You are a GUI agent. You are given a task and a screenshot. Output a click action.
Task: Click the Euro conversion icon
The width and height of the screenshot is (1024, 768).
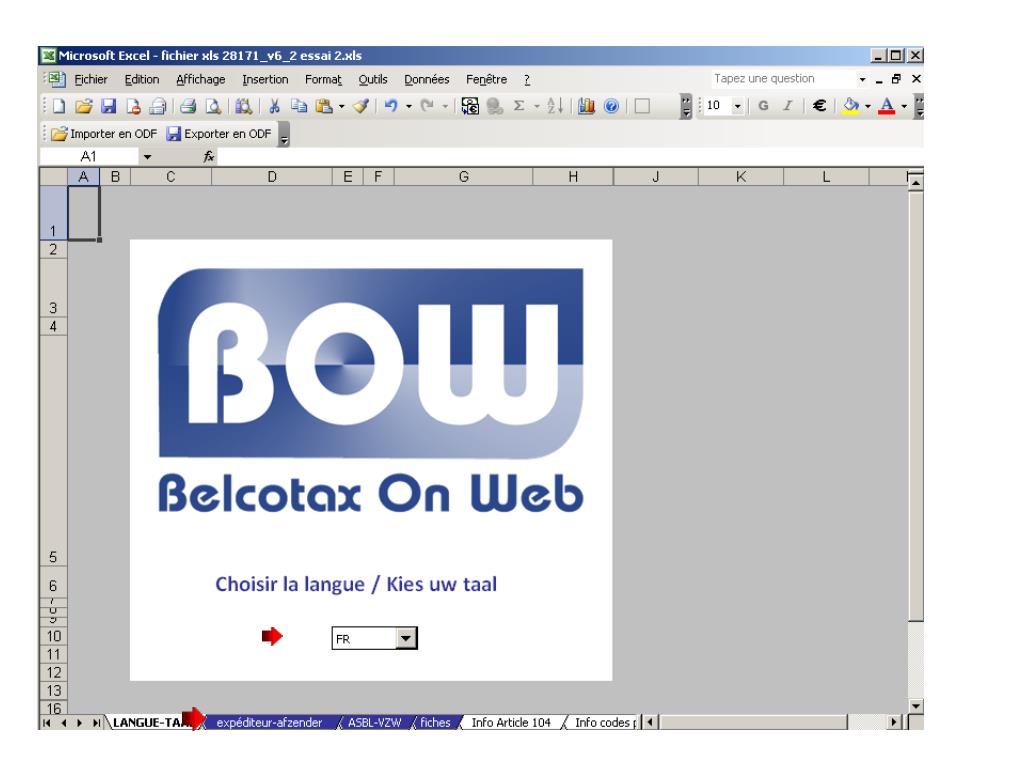470,106
